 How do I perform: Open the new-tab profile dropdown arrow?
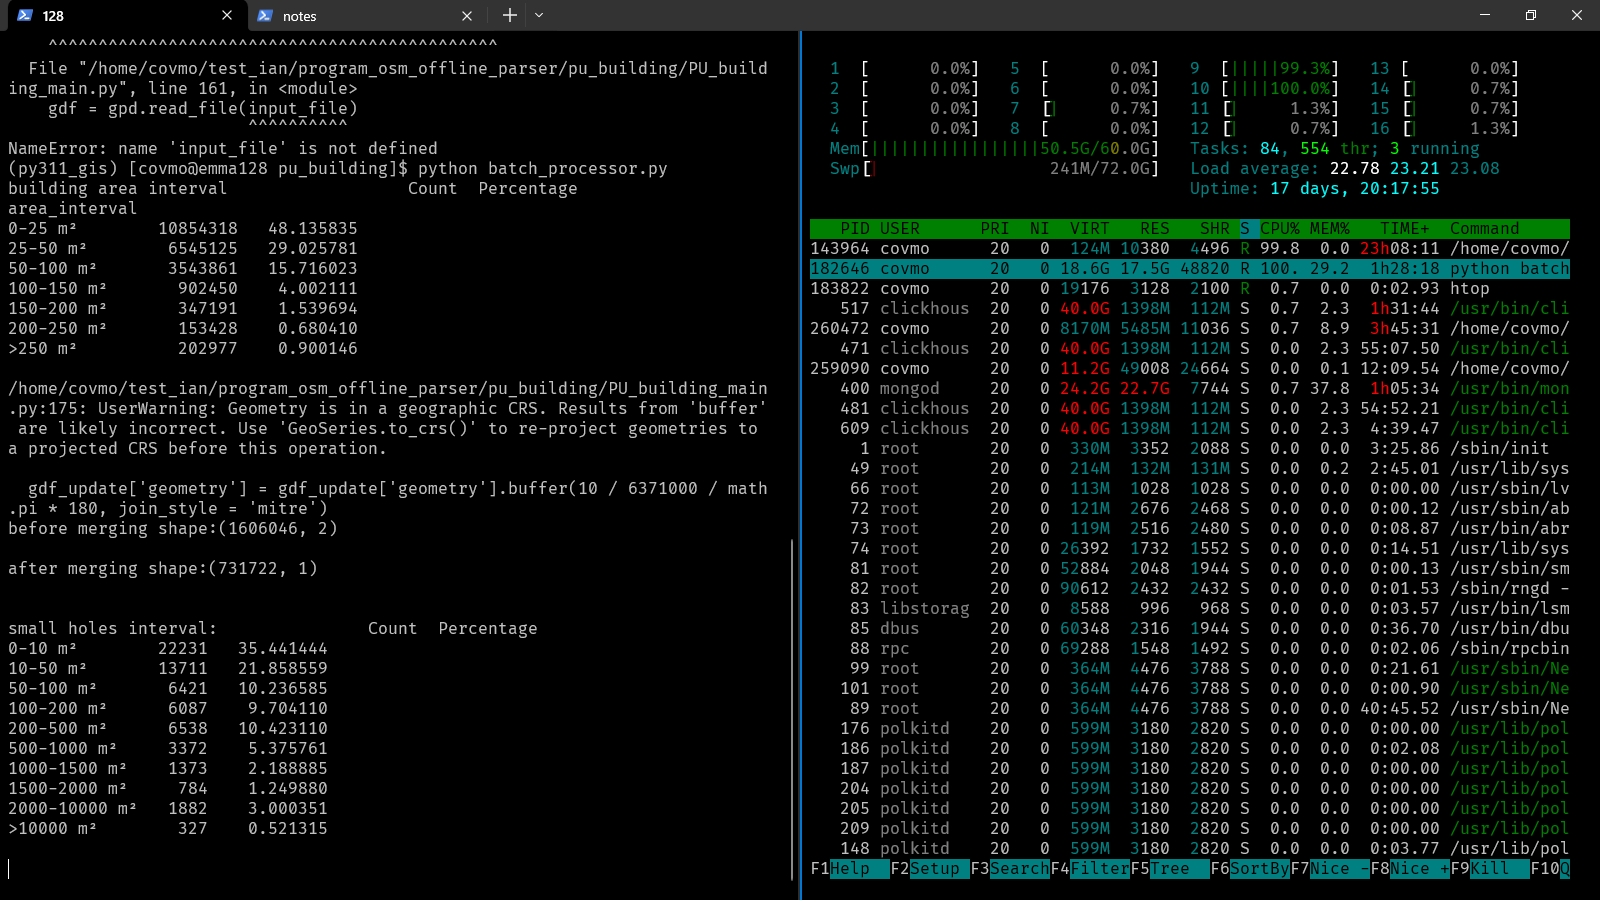[539, 15]
